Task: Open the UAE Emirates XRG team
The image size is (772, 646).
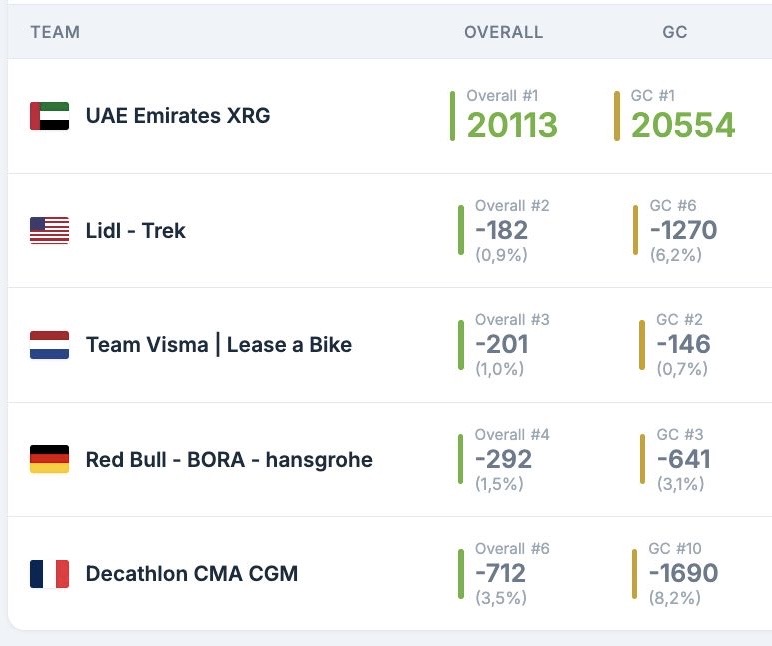Action: (x=178, y=116)
